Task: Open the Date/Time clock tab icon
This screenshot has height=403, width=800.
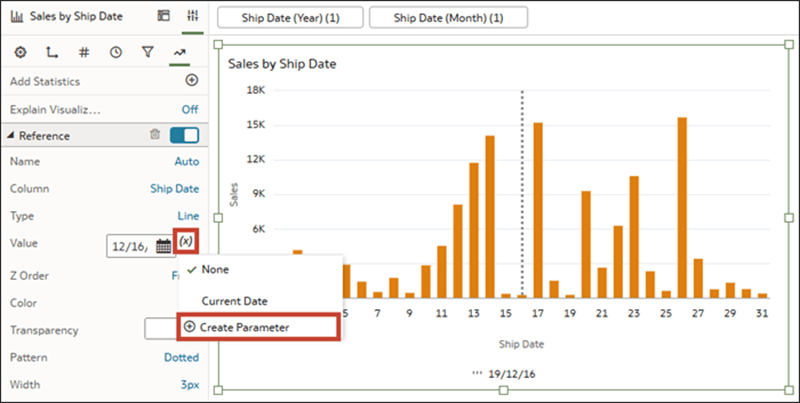Action: 116,52
